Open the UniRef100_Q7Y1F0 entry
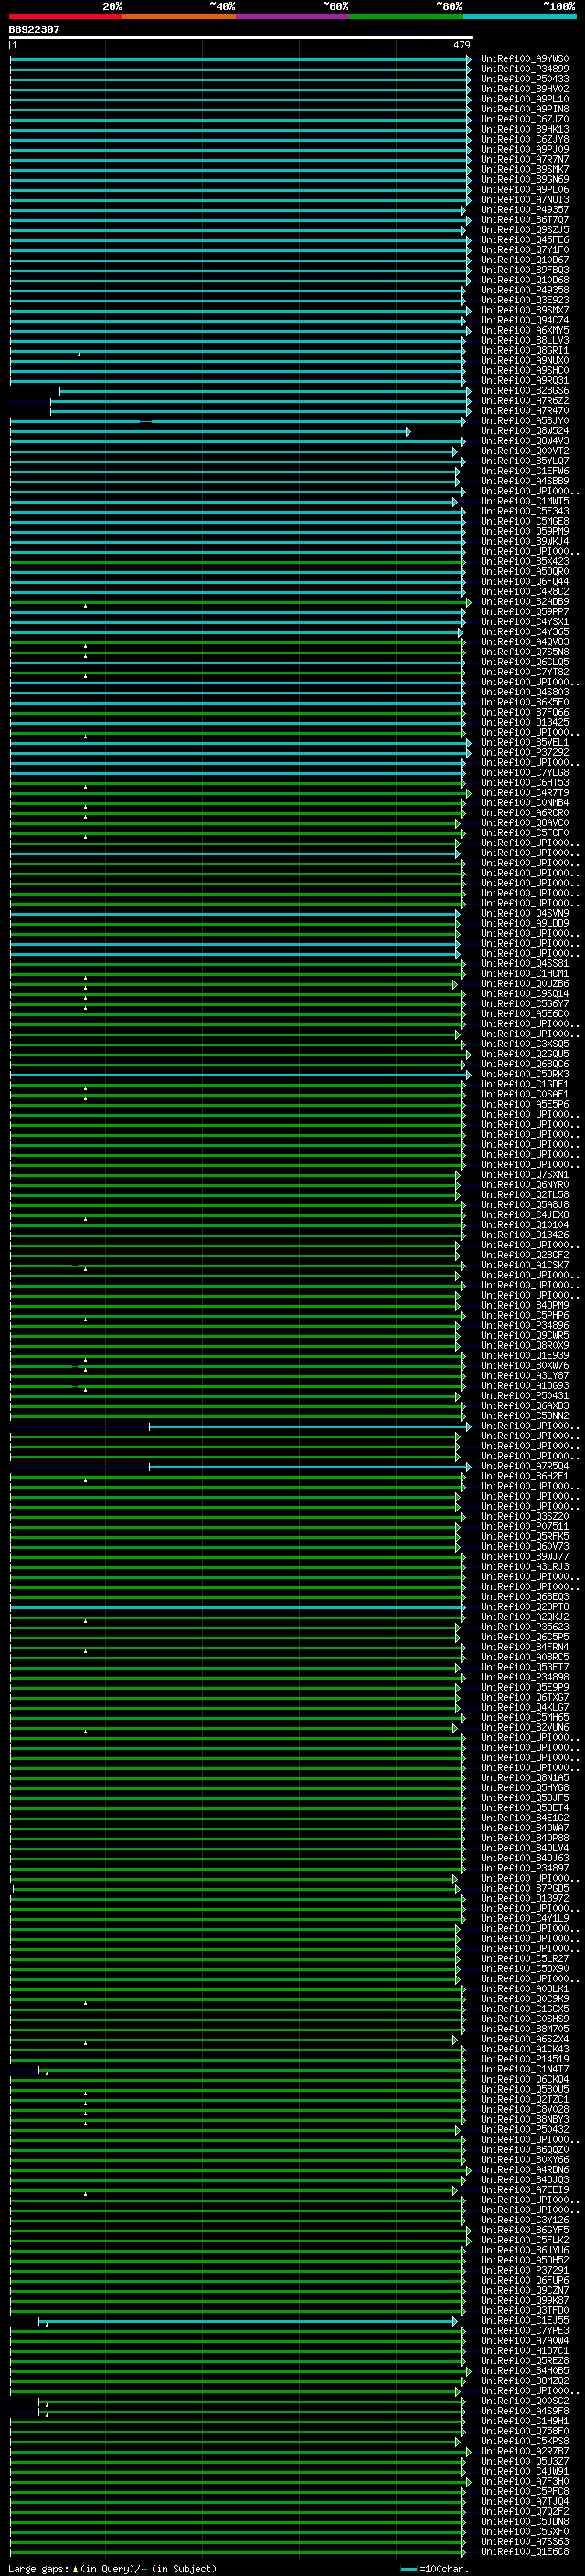Viewport: 585px width, 2576px height. click(525, 250)
